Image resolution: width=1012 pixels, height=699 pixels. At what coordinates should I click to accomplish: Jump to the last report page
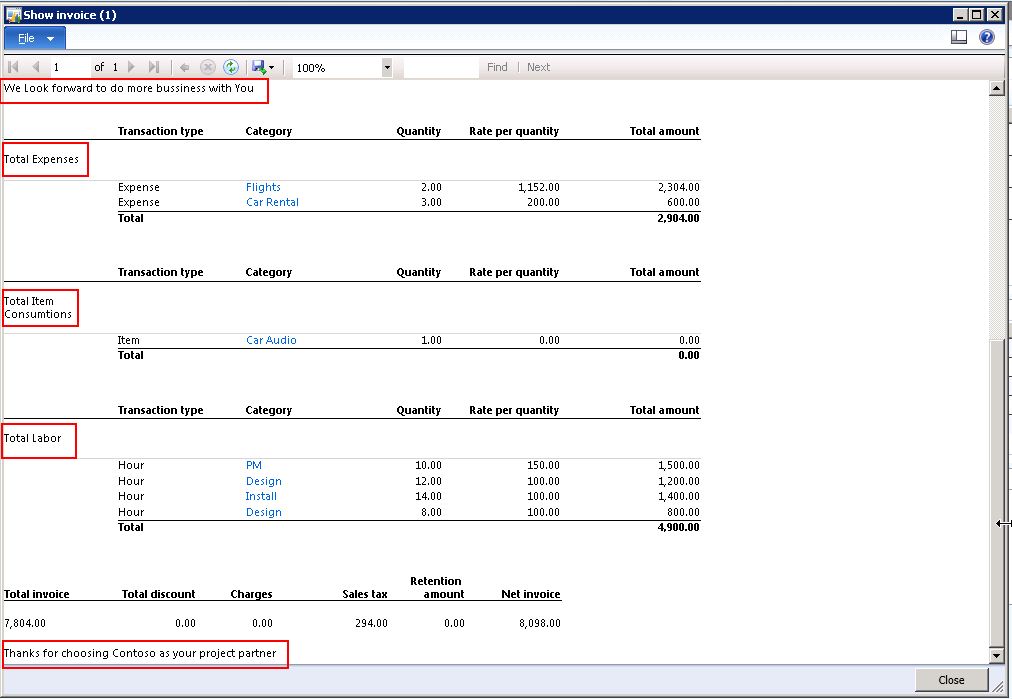153,67
